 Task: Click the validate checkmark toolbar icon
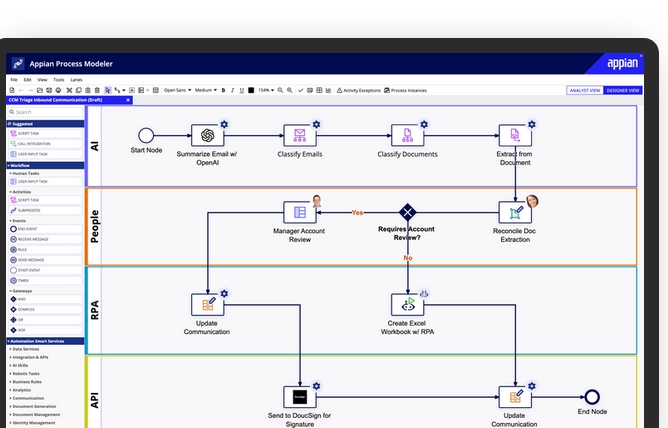coord(300,90)
